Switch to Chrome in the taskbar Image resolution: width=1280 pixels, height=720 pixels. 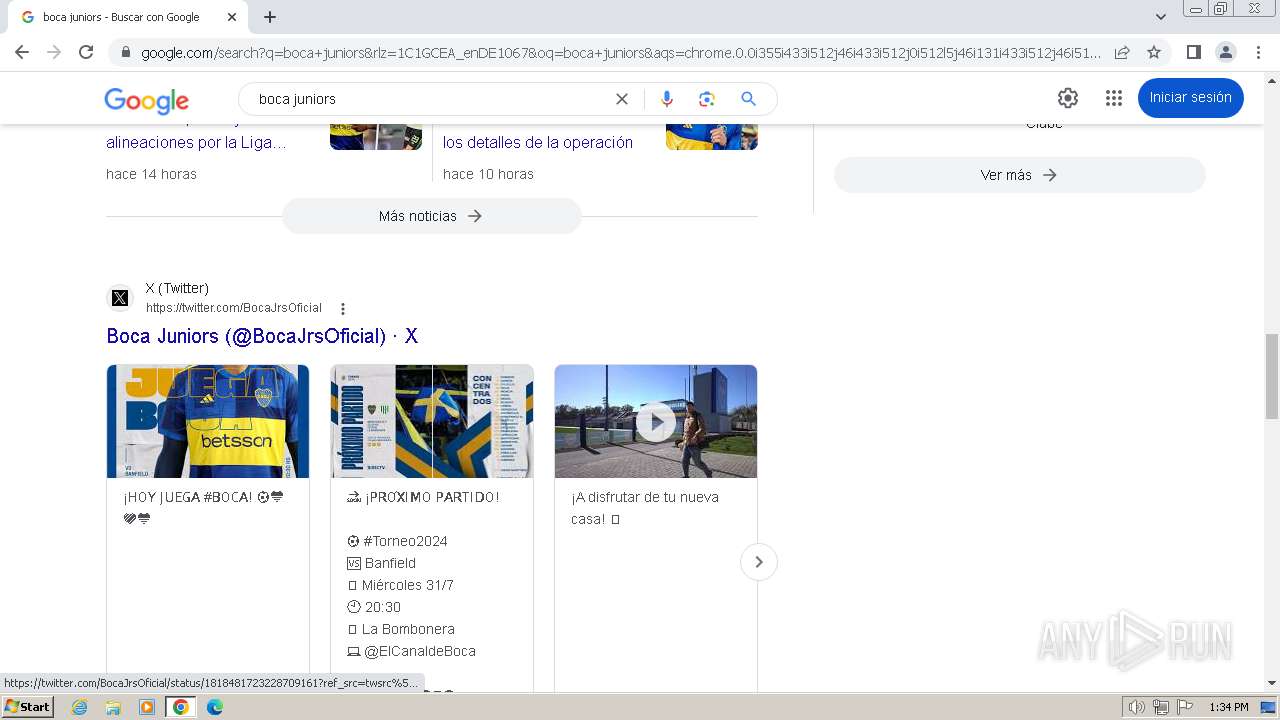pyautogui.click(x=181, y=707)
